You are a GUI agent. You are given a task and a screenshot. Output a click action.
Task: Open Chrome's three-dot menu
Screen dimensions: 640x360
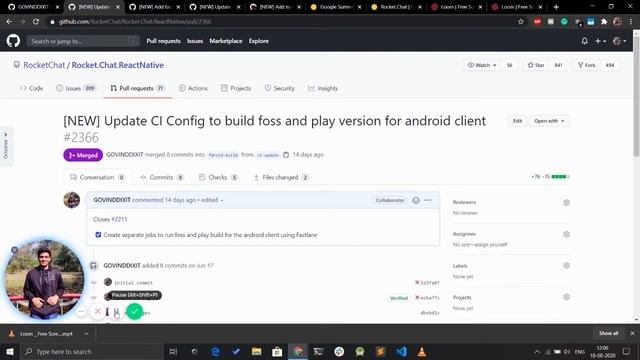(631, 22)
